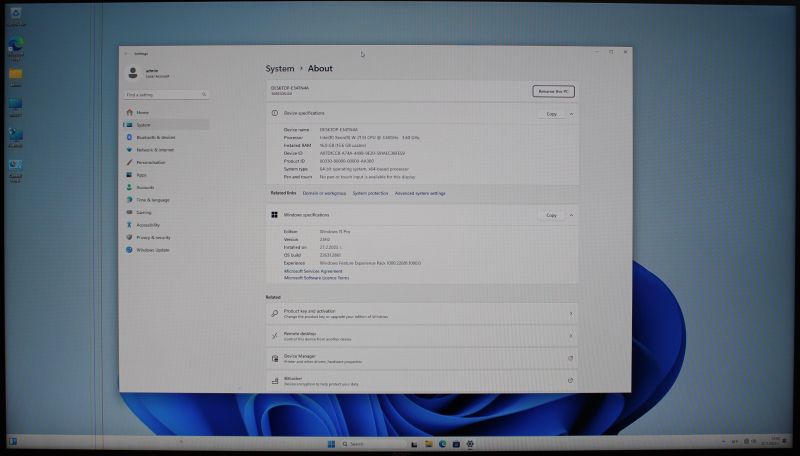Viewport: 800px width, 456px height.
Task: Open Windows Update from sidebar
Action: (152, 250)
